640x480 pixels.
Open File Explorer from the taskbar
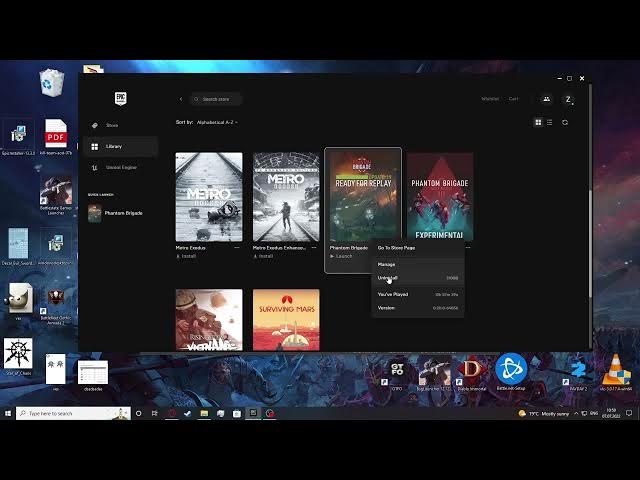coord(204,413)
